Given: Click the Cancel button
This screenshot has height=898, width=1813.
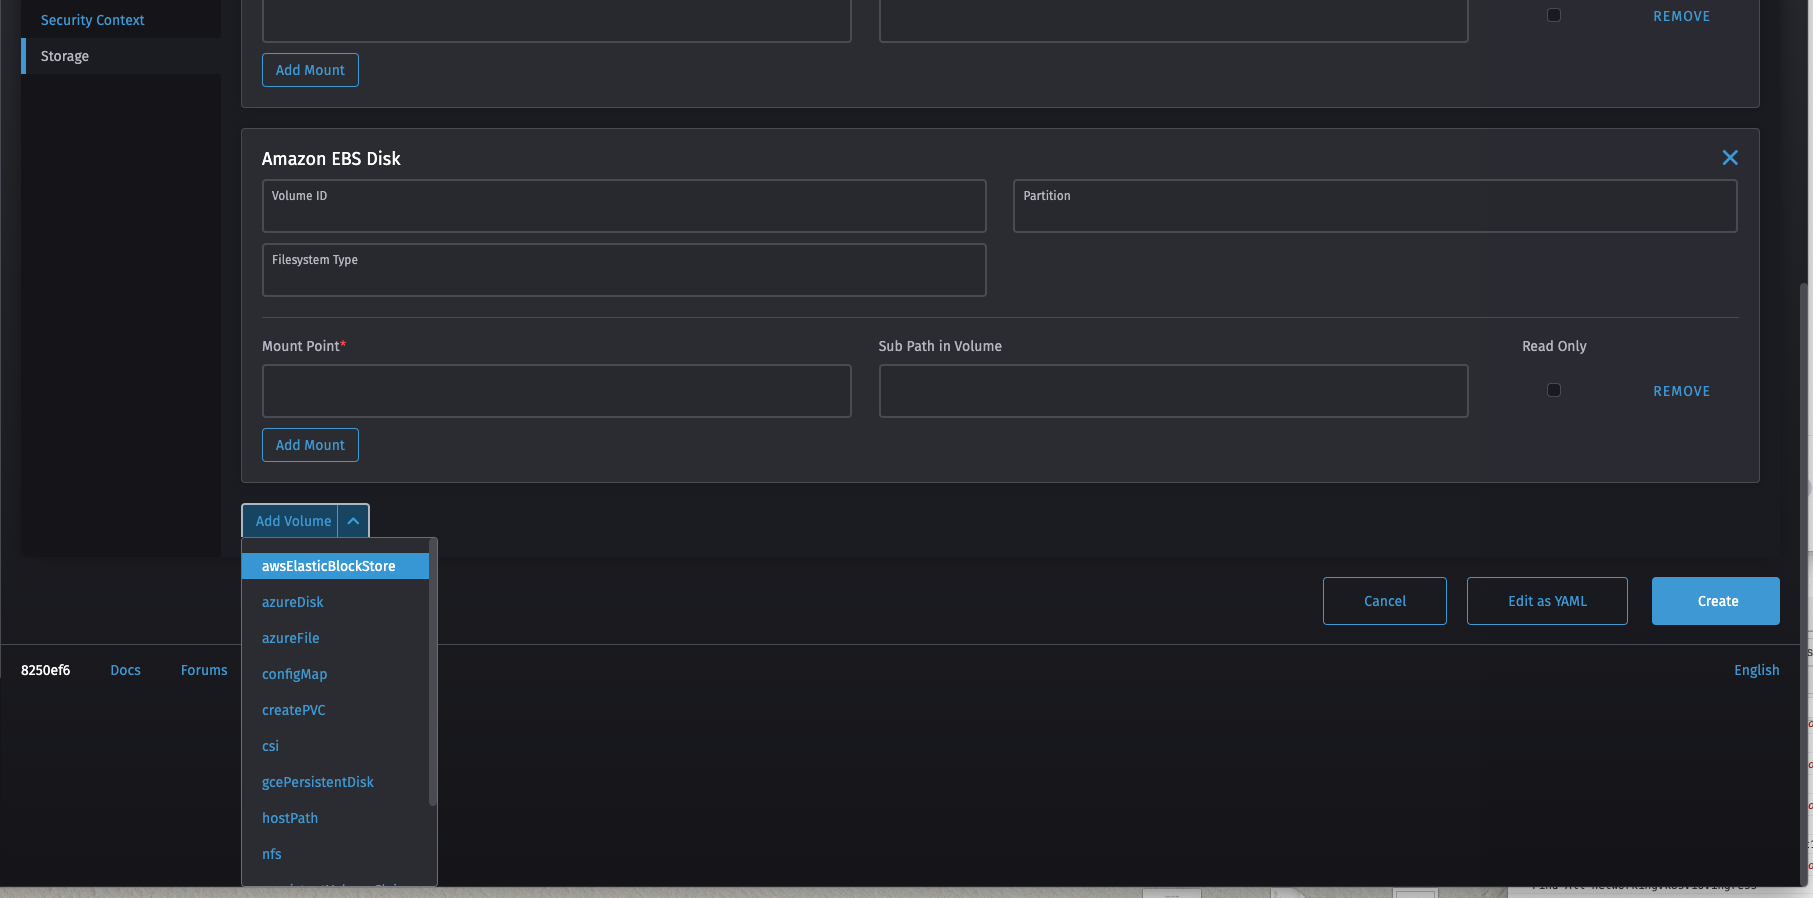Looking at the screenshot, I should point(1384,601).
